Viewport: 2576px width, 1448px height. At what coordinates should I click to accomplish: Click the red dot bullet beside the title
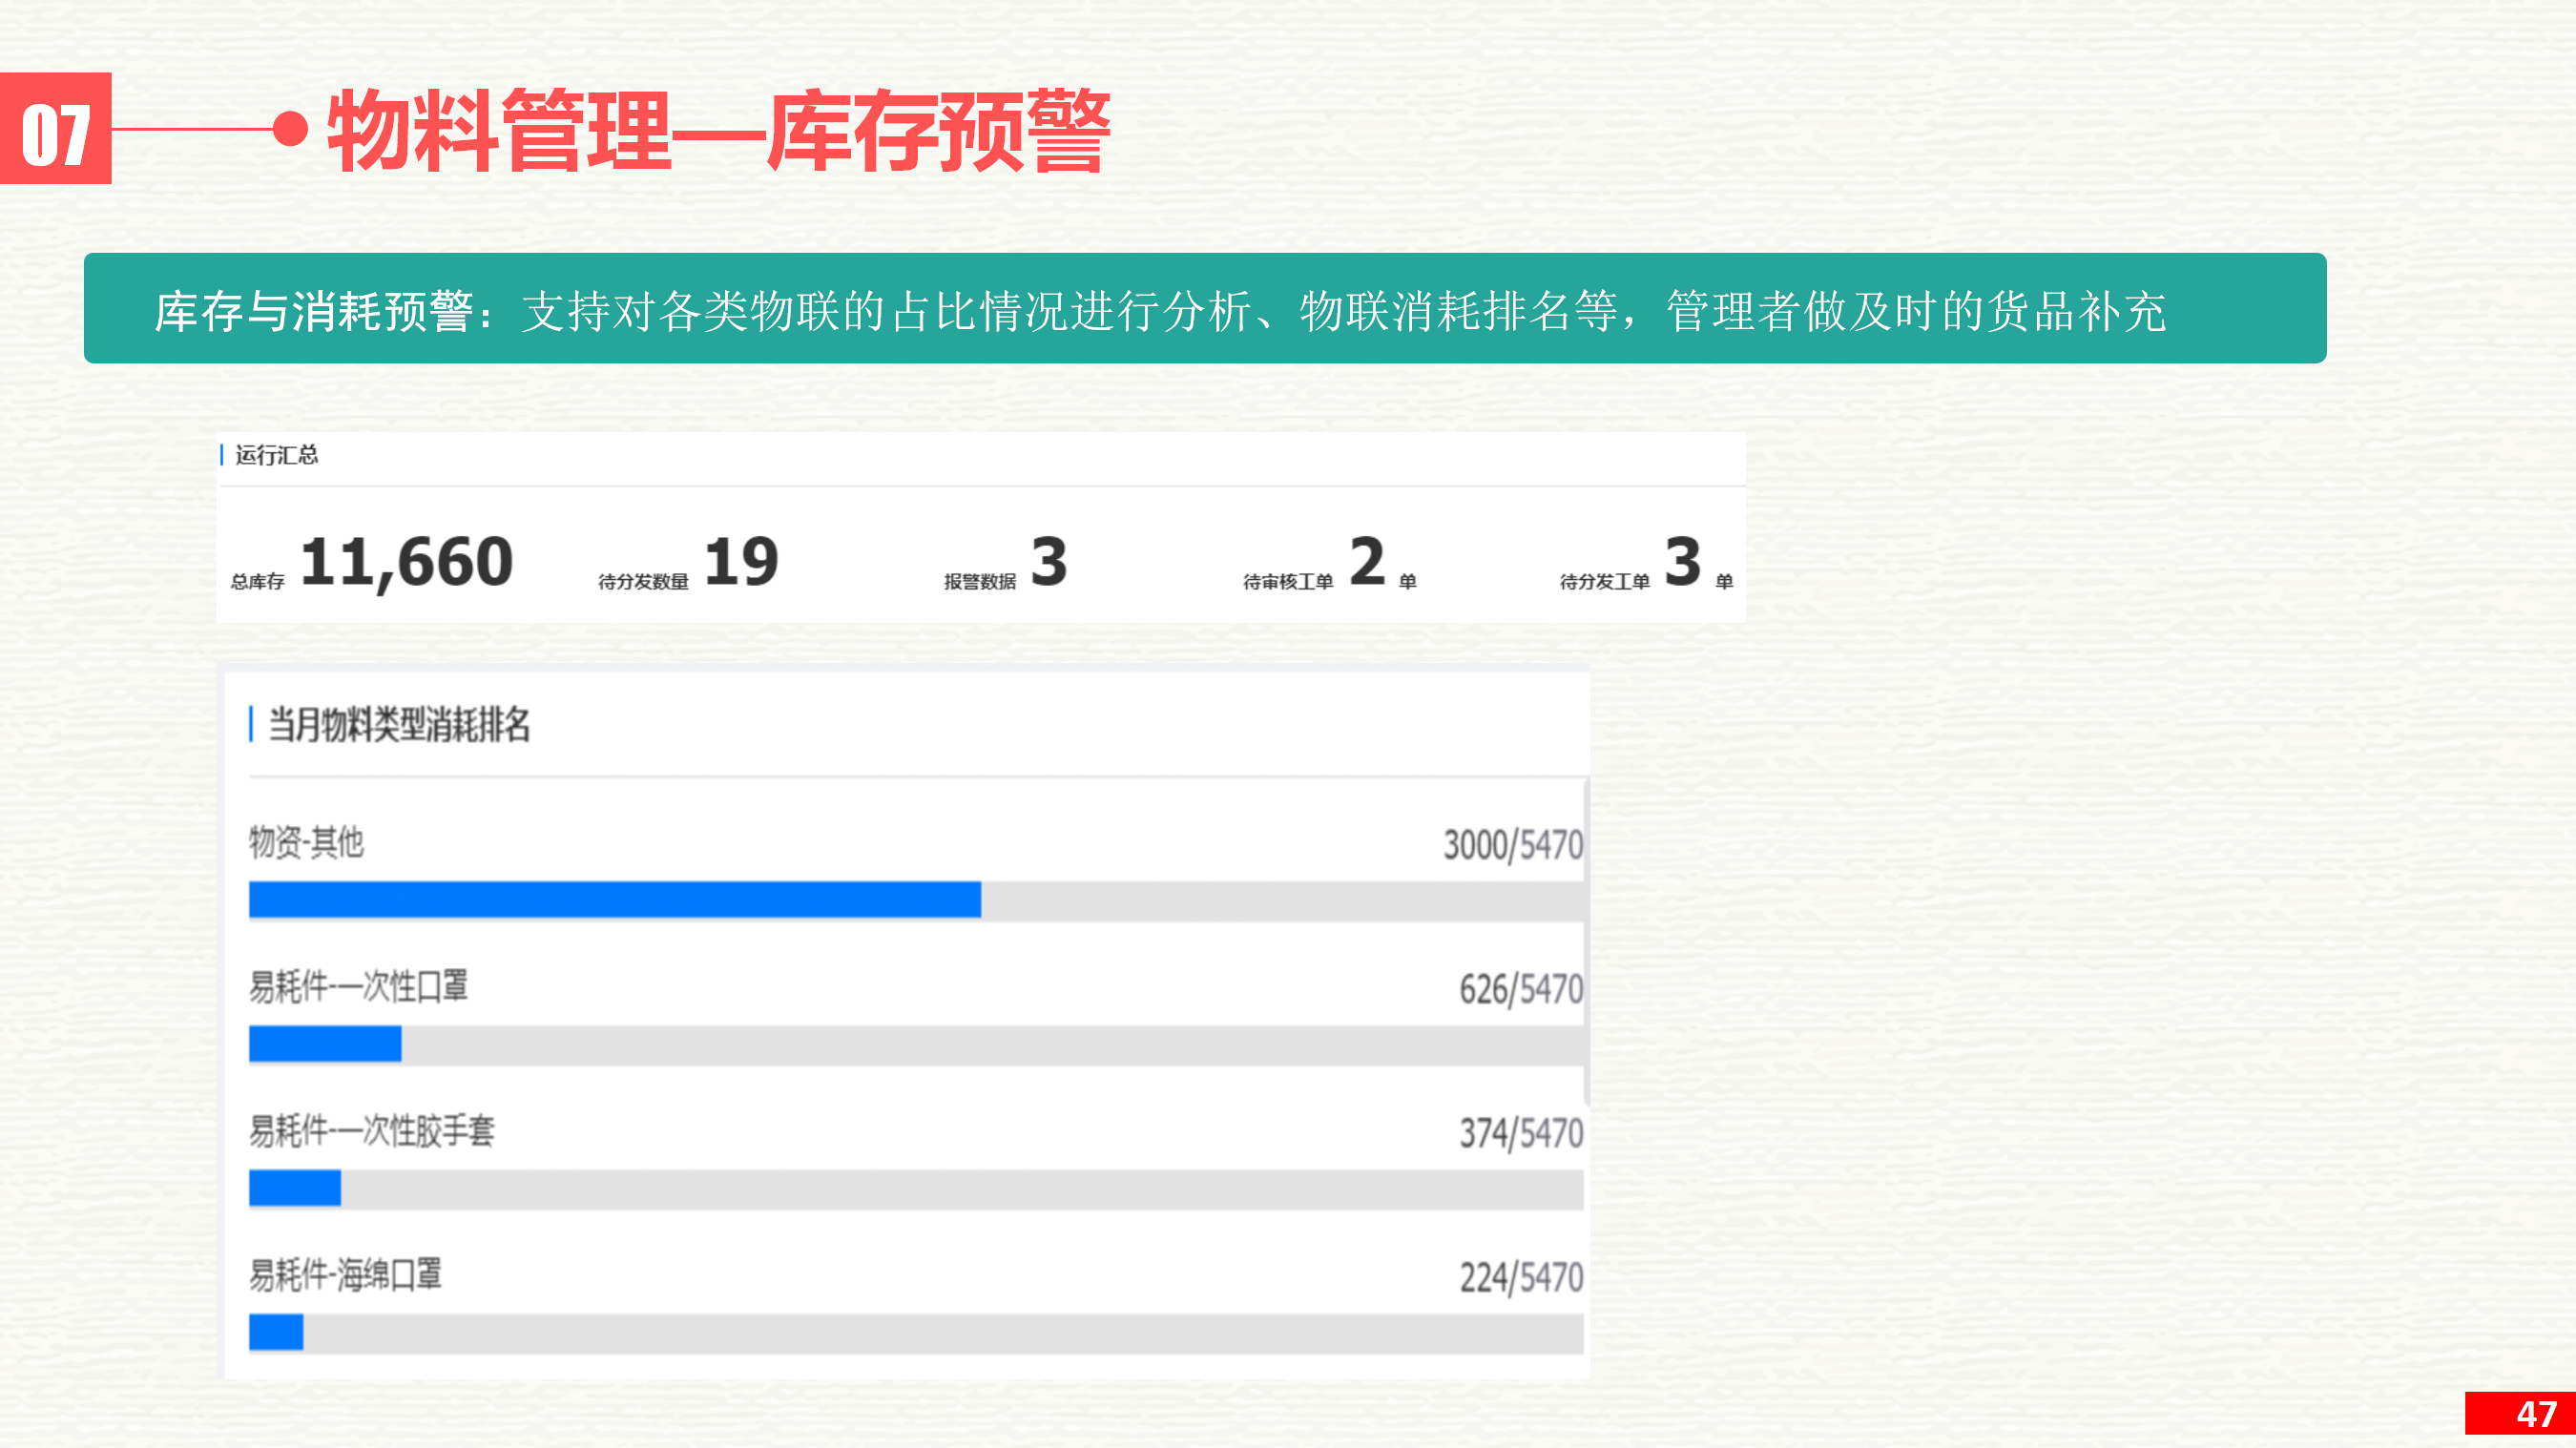(x=290, y=128)
